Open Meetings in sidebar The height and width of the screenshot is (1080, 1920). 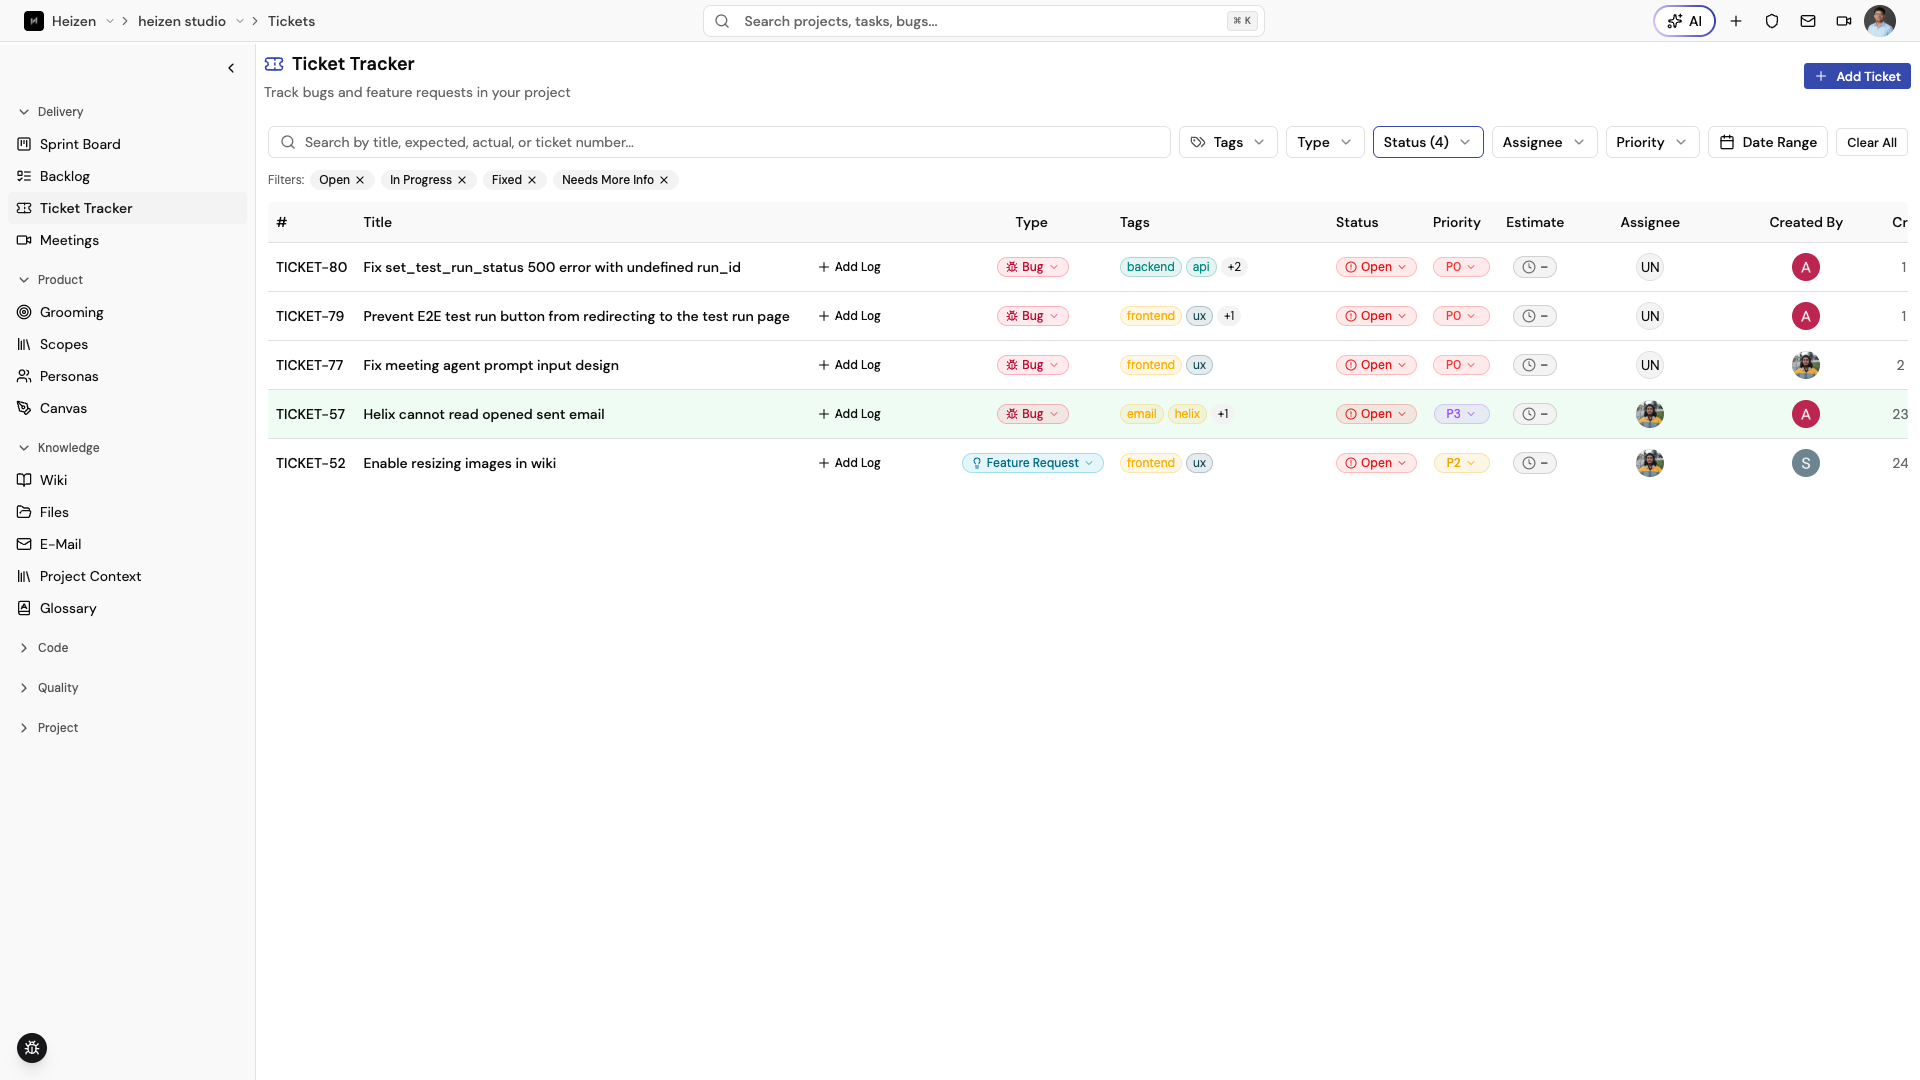(127, 240)
